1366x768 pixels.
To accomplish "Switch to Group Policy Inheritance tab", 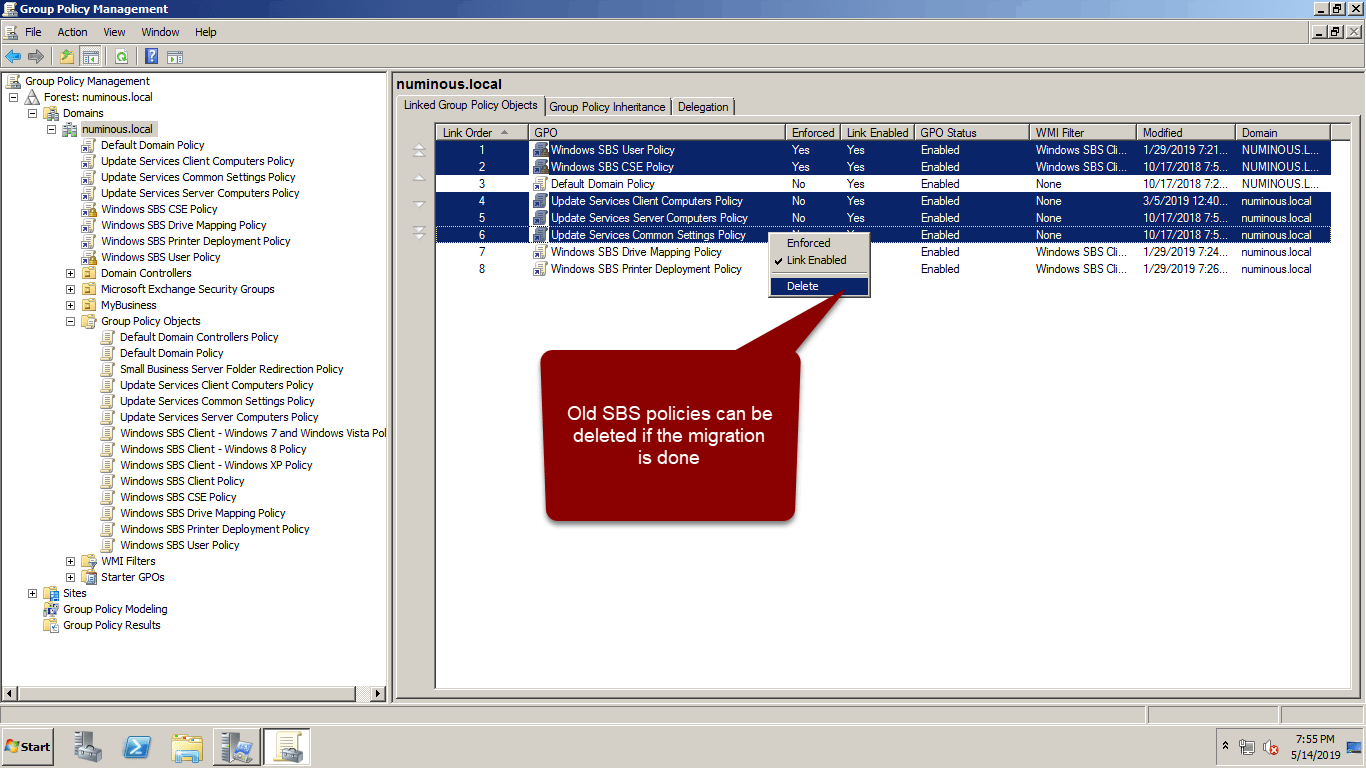I will (x=607, y=107).
